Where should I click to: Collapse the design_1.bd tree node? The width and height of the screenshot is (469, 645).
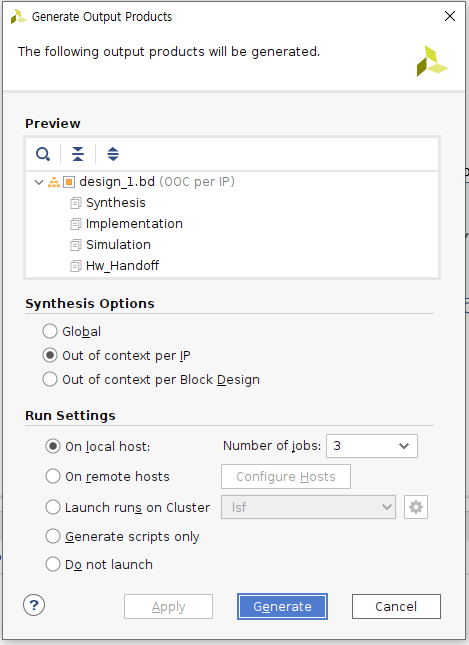click(39, 182)
